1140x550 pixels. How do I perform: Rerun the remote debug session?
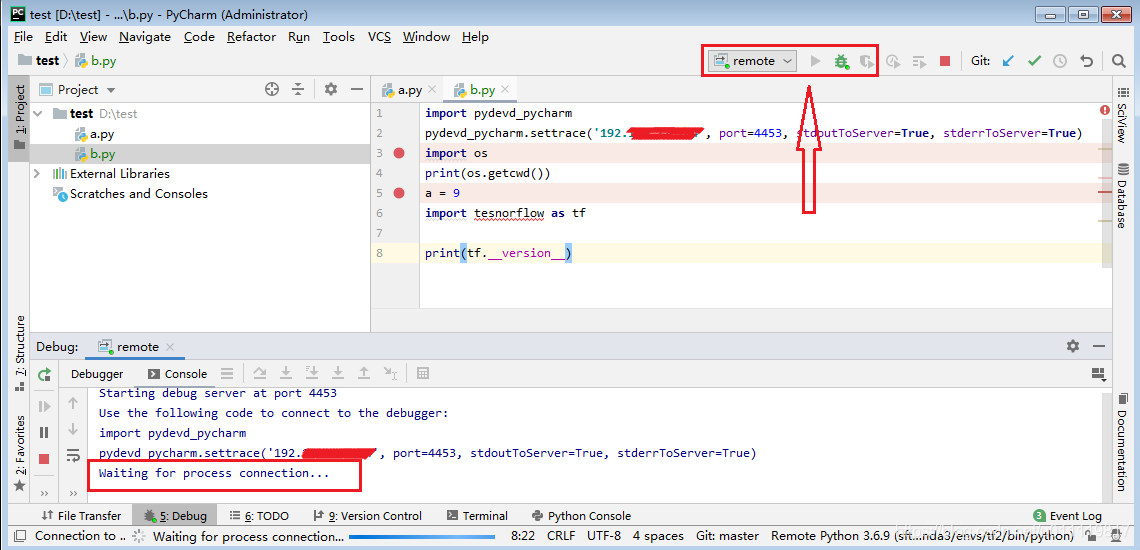pyautogui.click(x=44, y=374)
